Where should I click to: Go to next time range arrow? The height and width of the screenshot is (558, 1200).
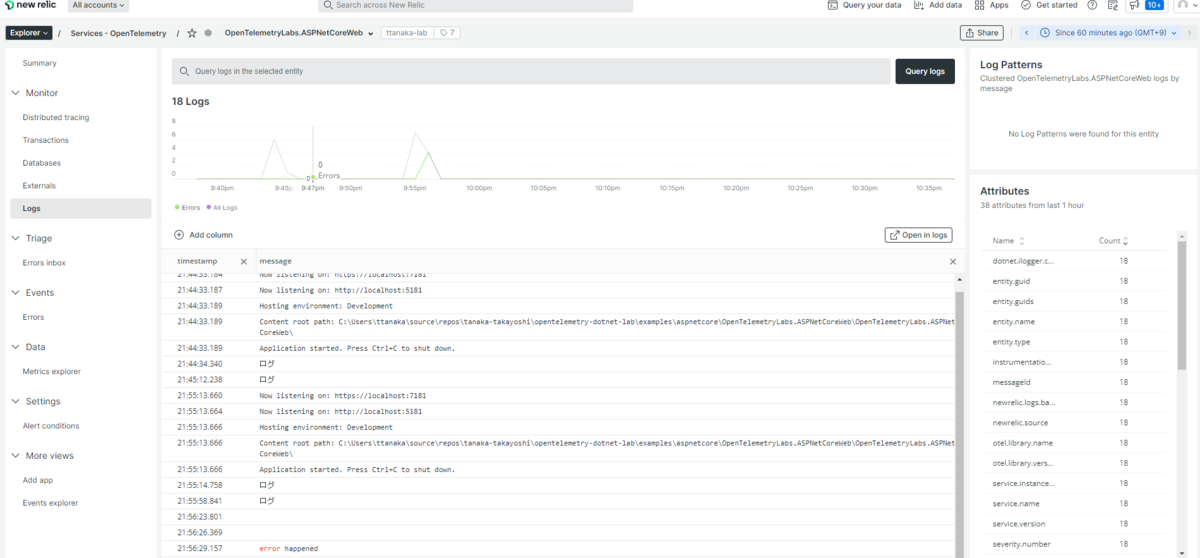coord(1188,33)
